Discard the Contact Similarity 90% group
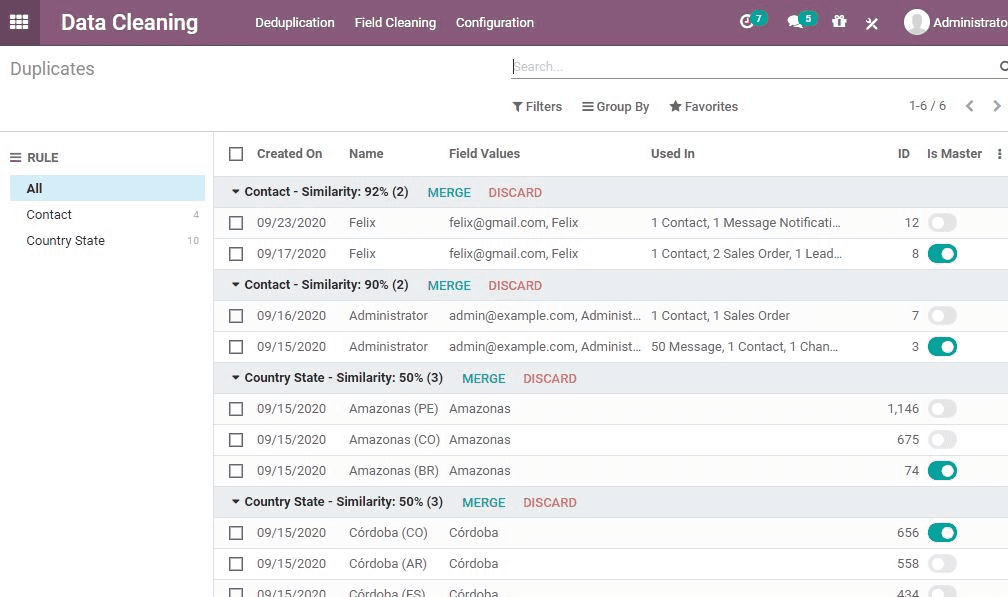This screenshot has height=597, width=1008. coord(515,286)
